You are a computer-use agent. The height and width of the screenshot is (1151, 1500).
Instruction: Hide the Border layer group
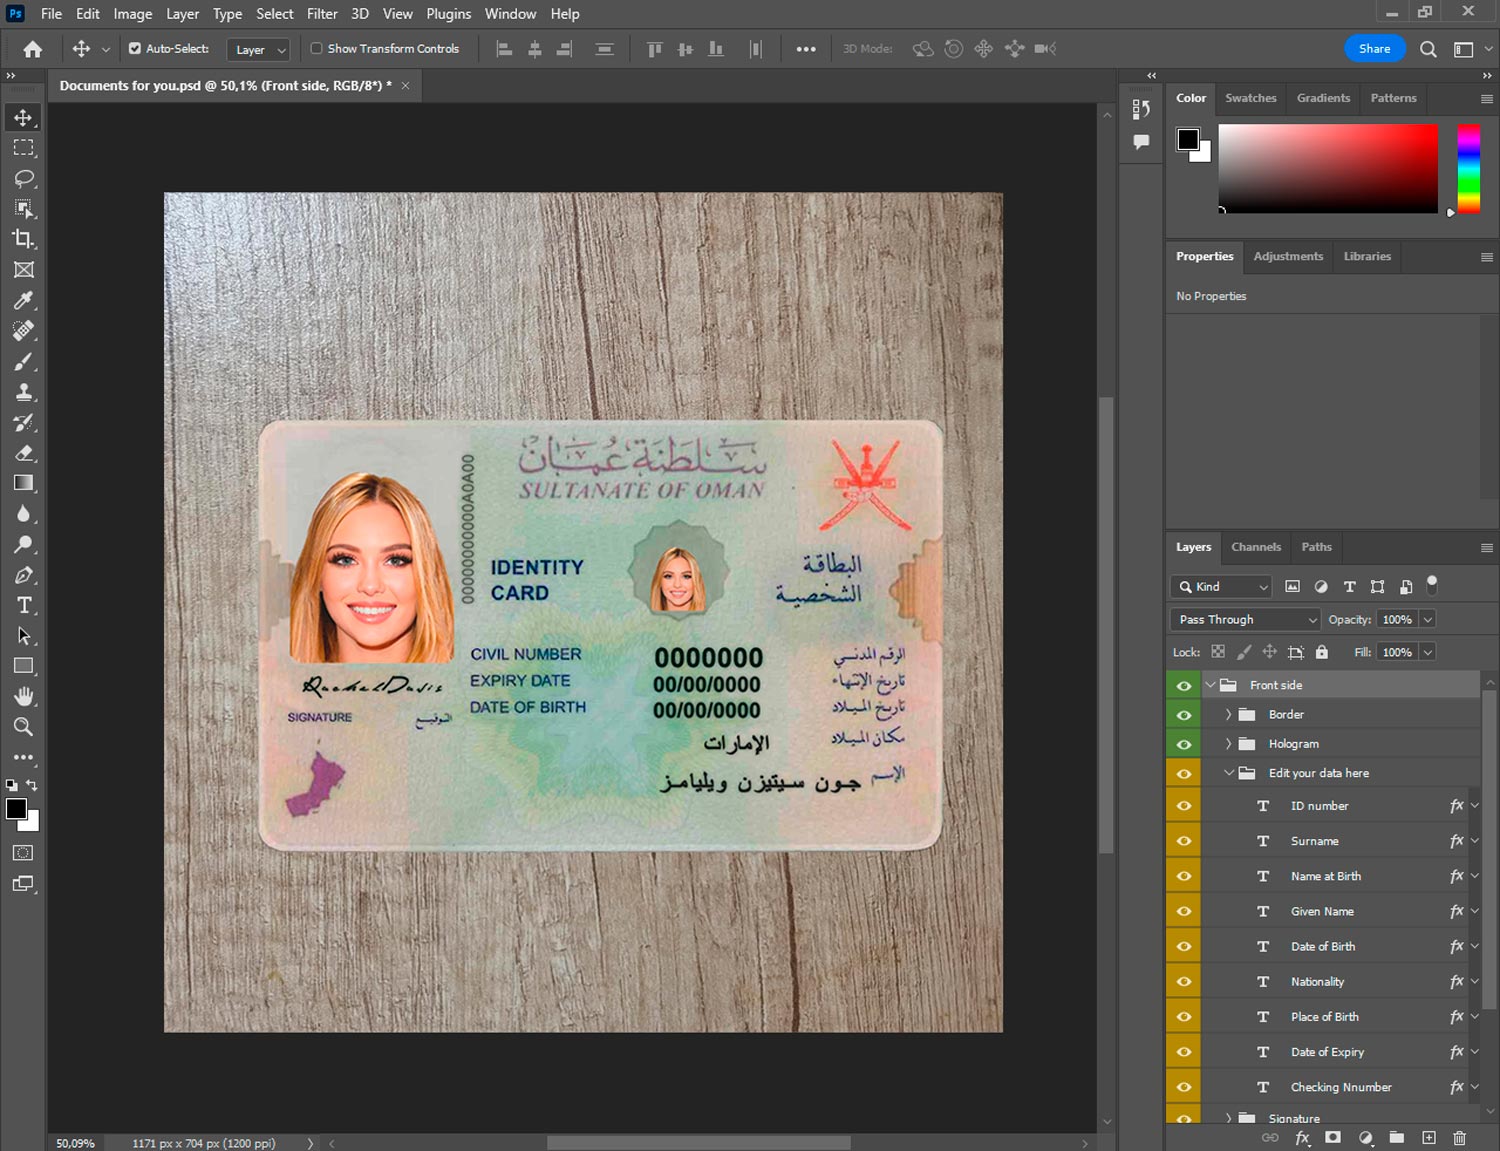pos(1184,715)
